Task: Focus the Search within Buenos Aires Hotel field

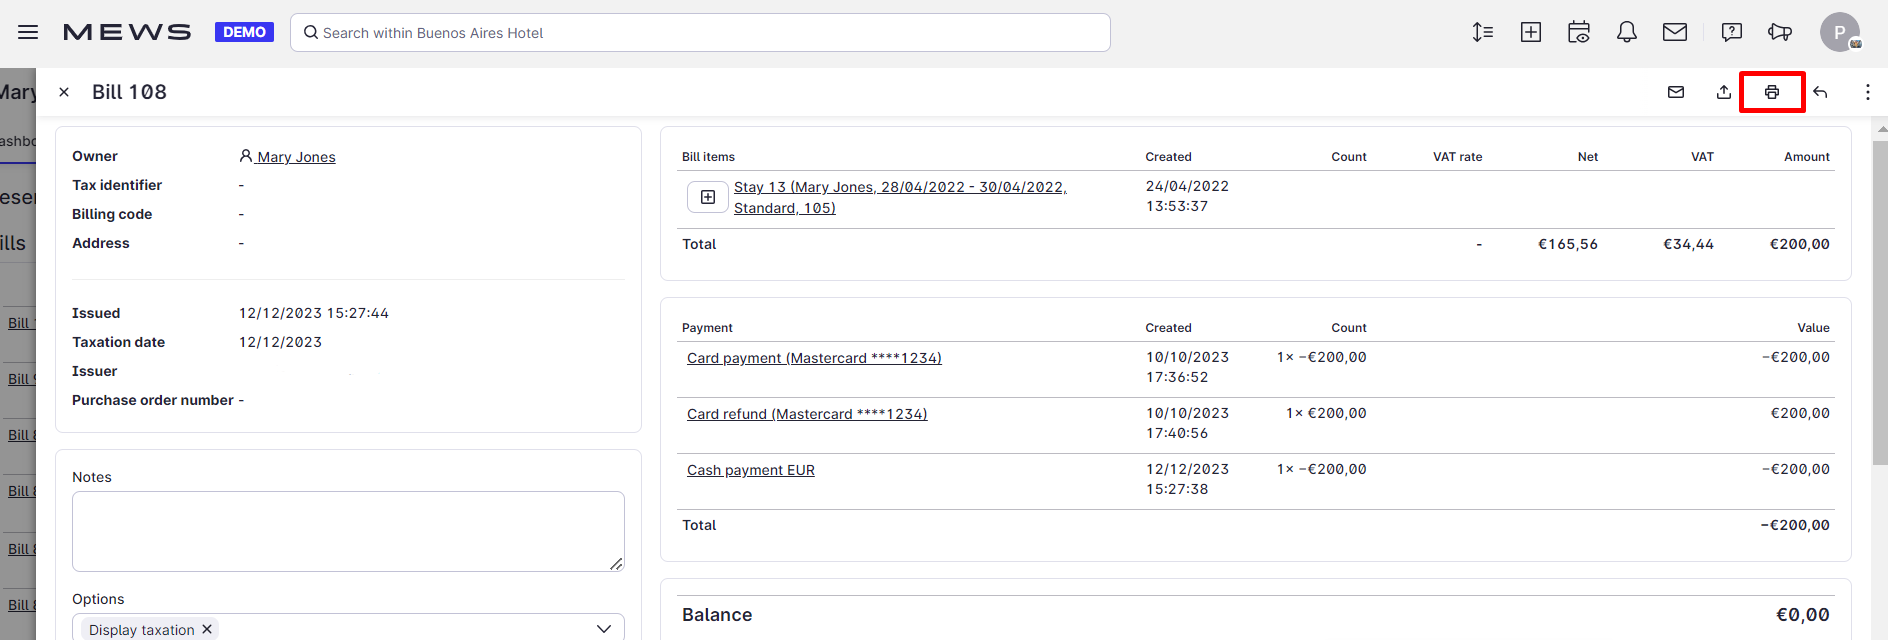Action: 700,33
